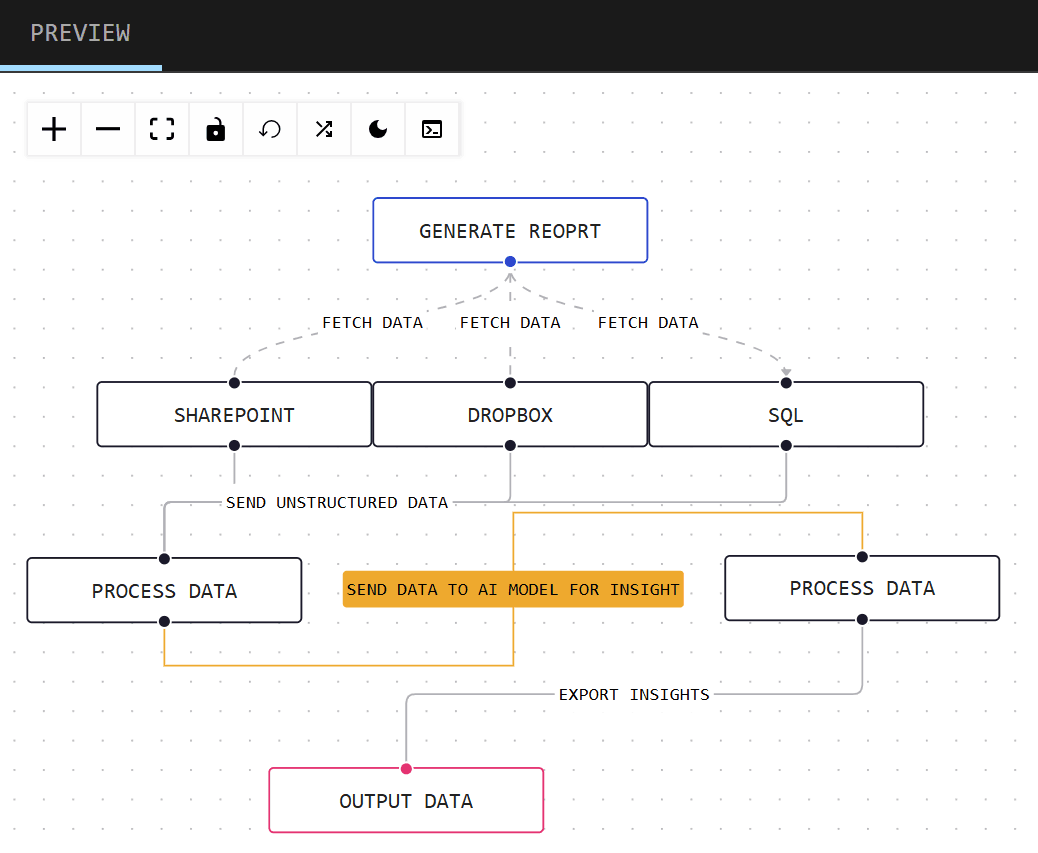Select the pink Output Data node
Image resolution: width=1038 pixels, height=853 pixels.
click(406, 801)
